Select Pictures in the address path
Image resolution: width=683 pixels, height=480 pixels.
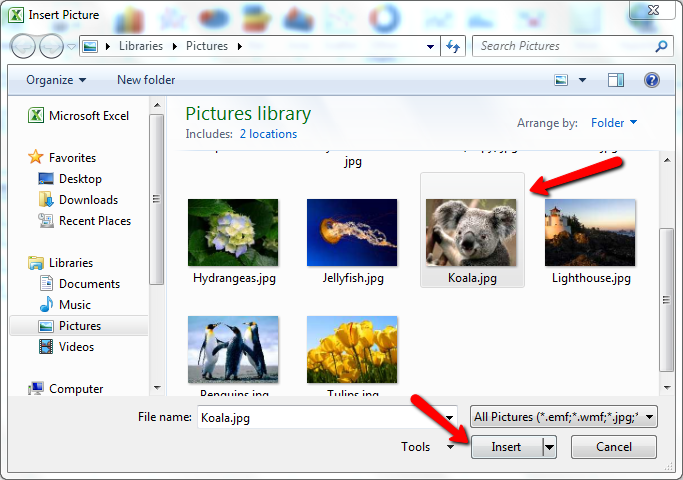(207, 46)
